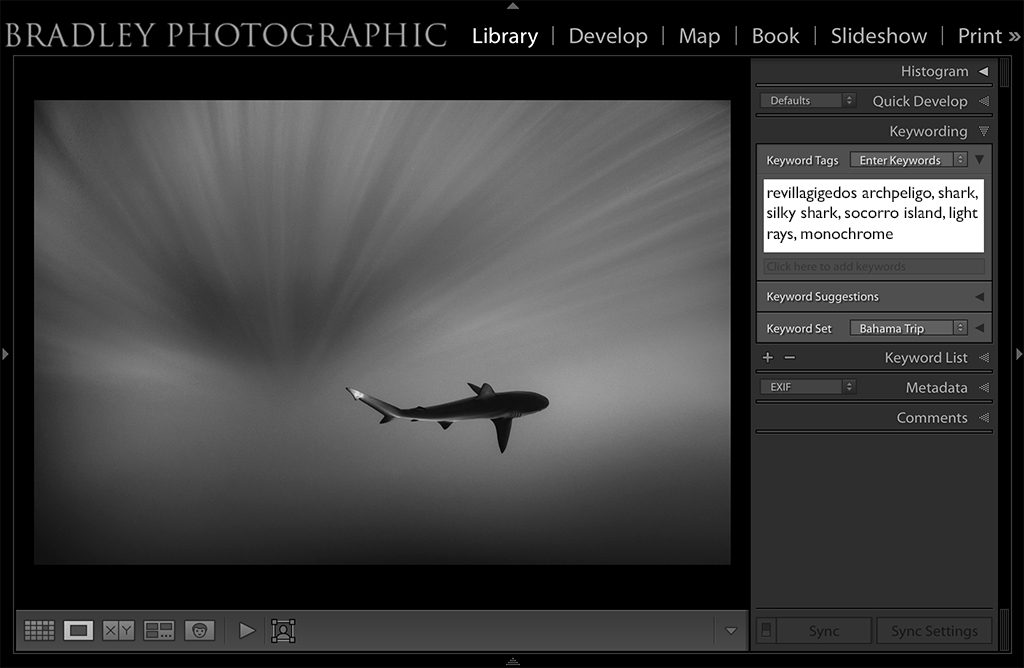Click minus to remove keyword
The width and height of the screenshot is (1024, 668).
pyautogui.click(x=790, y=357)
